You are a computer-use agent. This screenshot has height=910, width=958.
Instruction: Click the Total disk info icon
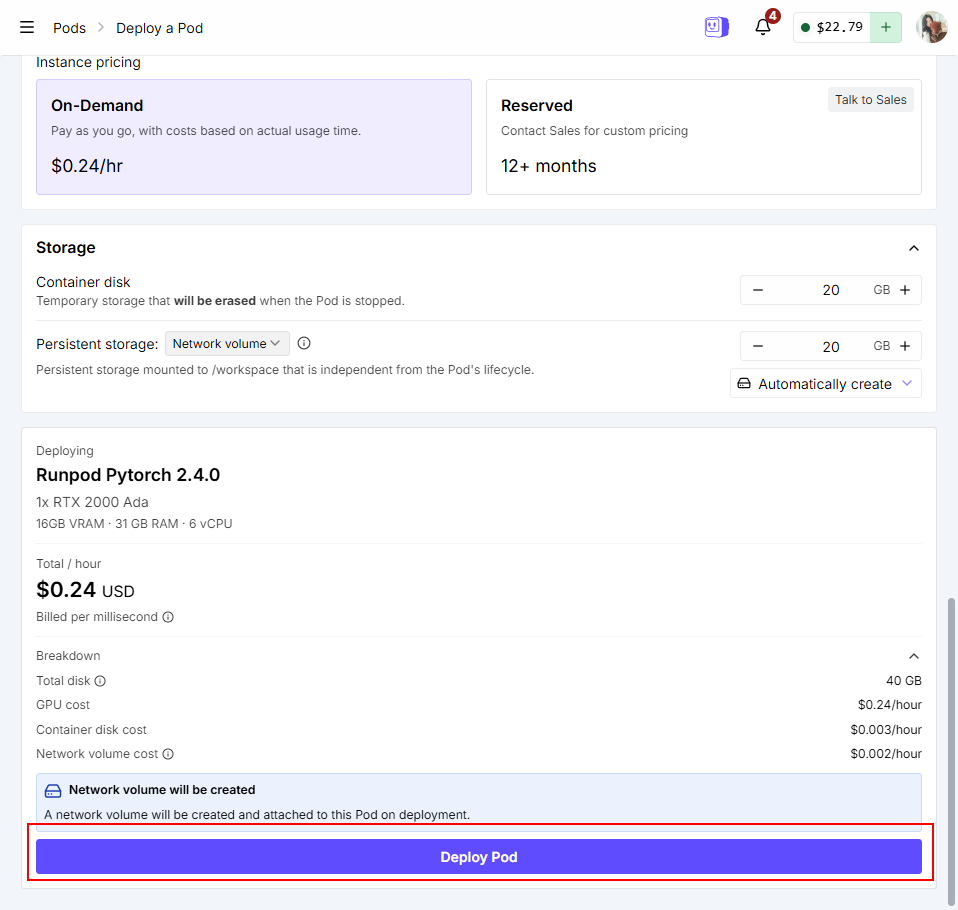coord(100,681)
